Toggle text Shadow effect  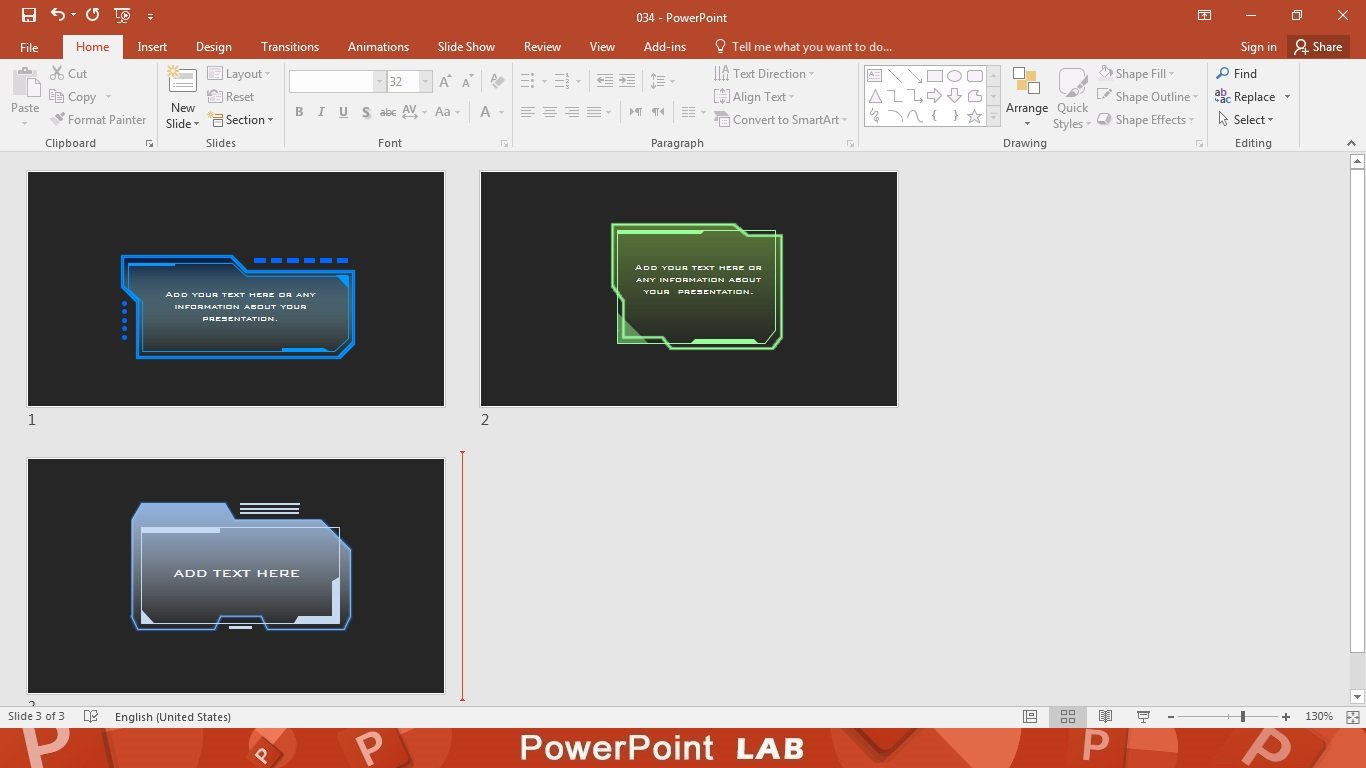[366, 112]
